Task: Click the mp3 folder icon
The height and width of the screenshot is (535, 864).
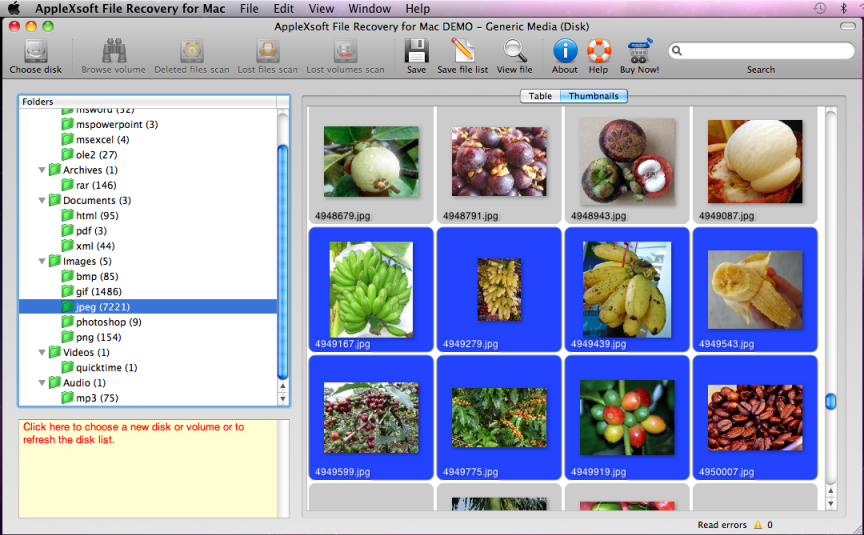Action: click(67, 397)
